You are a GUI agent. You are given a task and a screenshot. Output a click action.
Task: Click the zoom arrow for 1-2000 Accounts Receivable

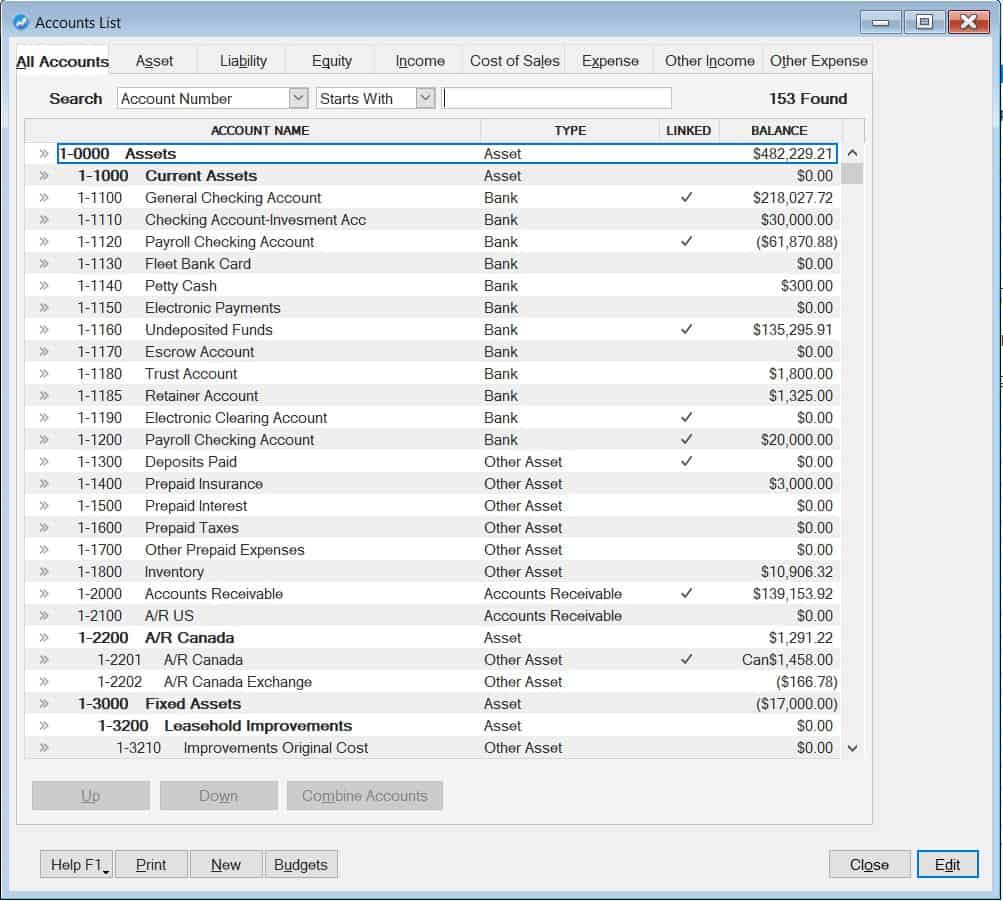click(x=43, y=594)
